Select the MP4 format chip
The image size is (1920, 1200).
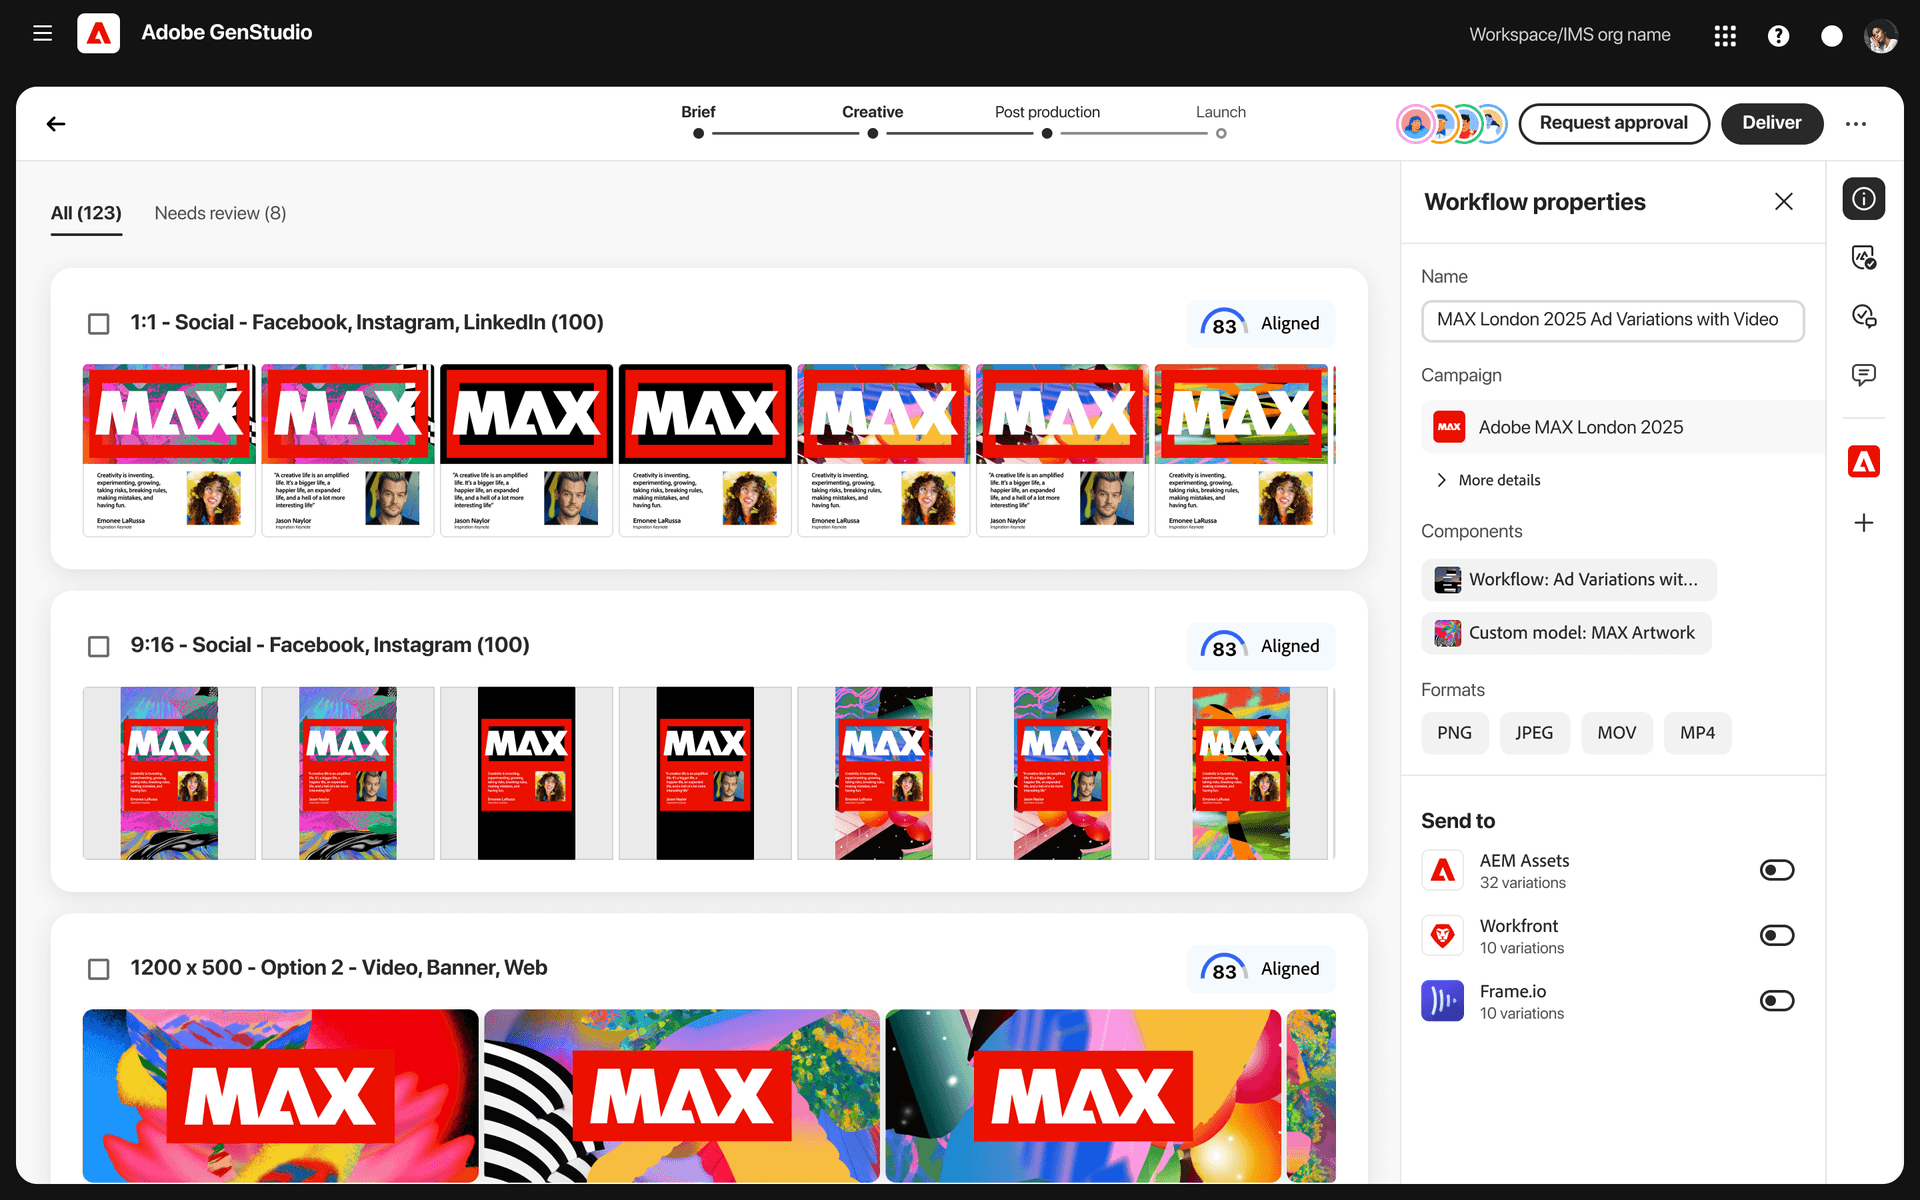1697,733
